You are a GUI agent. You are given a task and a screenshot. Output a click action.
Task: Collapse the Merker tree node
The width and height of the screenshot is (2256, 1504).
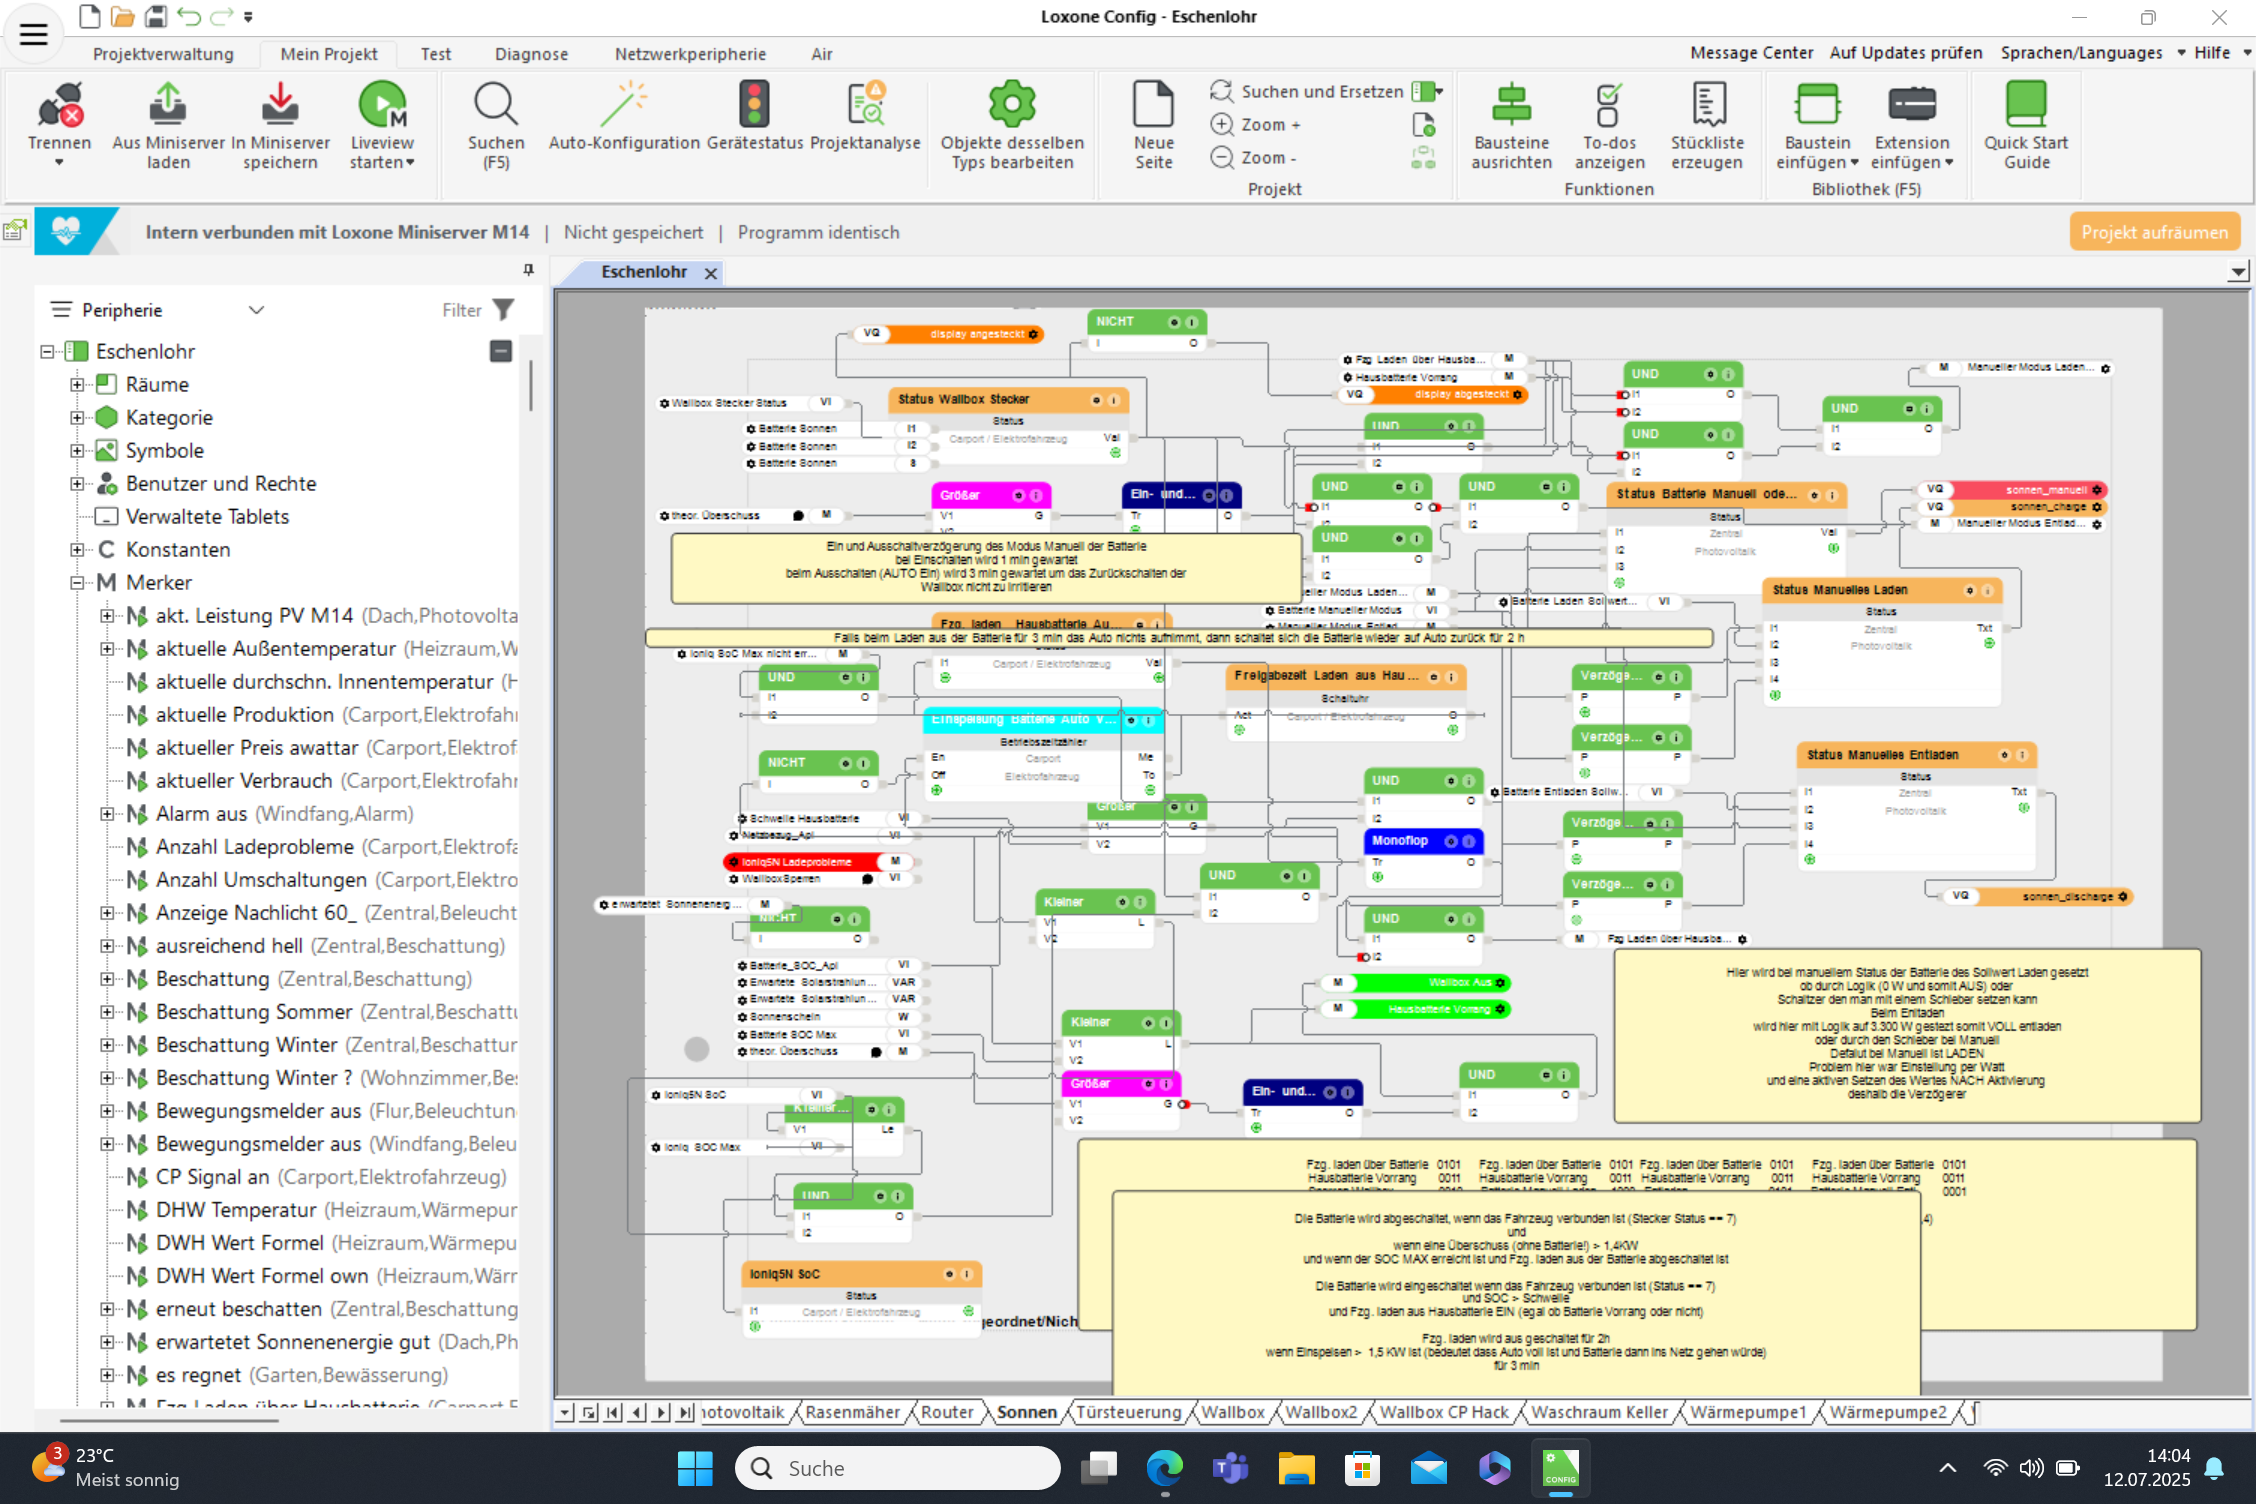tap(77, 583)
